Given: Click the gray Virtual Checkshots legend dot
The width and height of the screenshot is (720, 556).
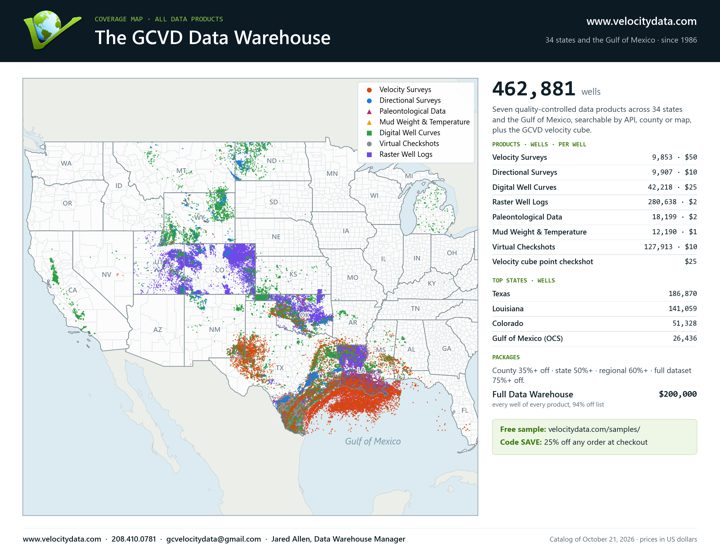Looking at the screenshot, I should point(369,144).
